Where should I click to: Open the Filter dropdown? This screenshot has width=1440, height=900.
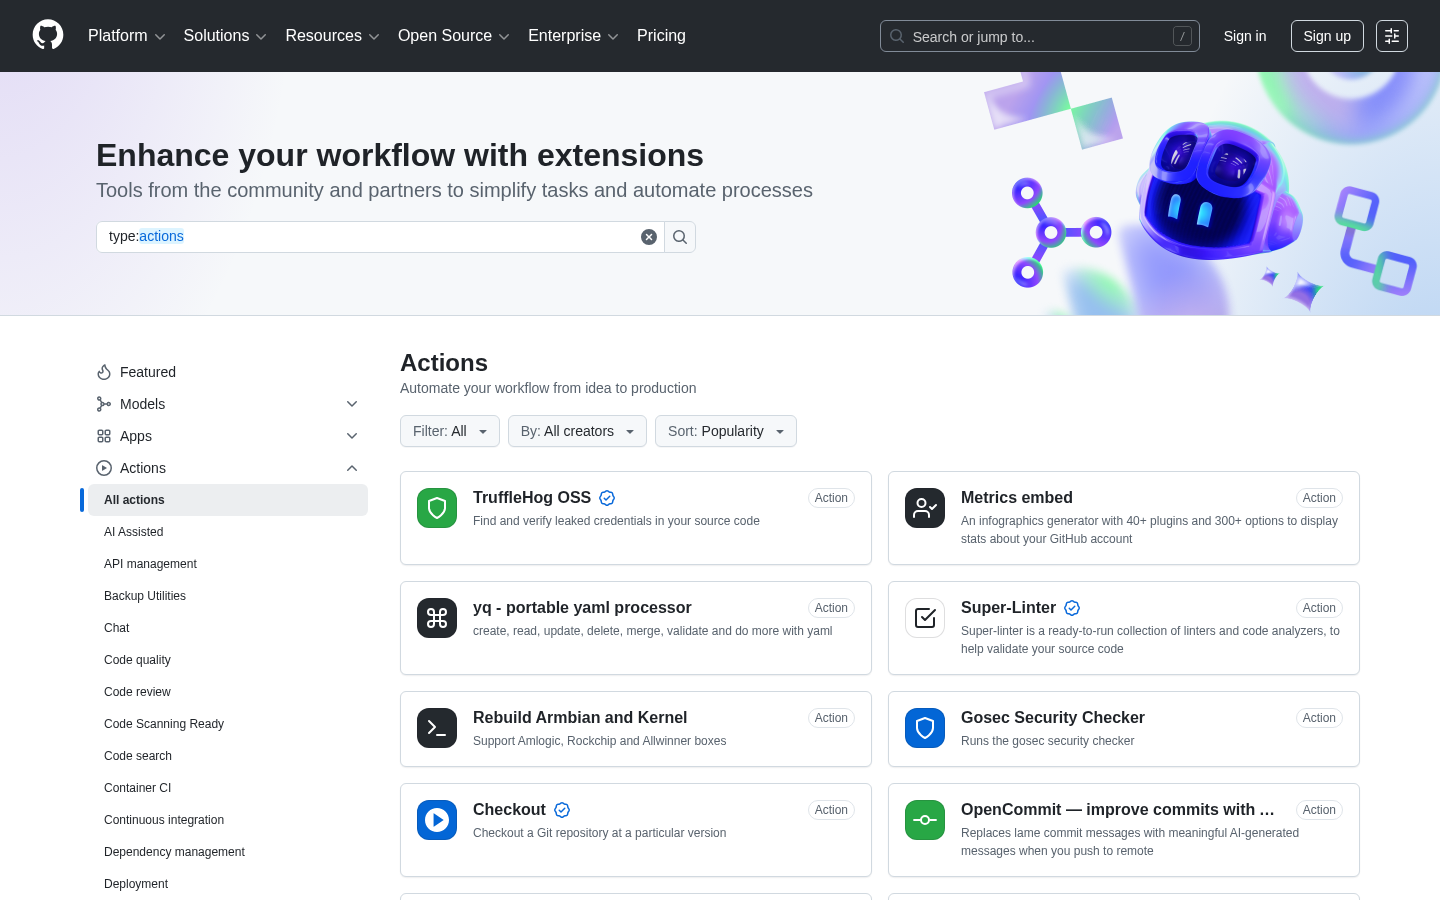[x=450, y=431]
